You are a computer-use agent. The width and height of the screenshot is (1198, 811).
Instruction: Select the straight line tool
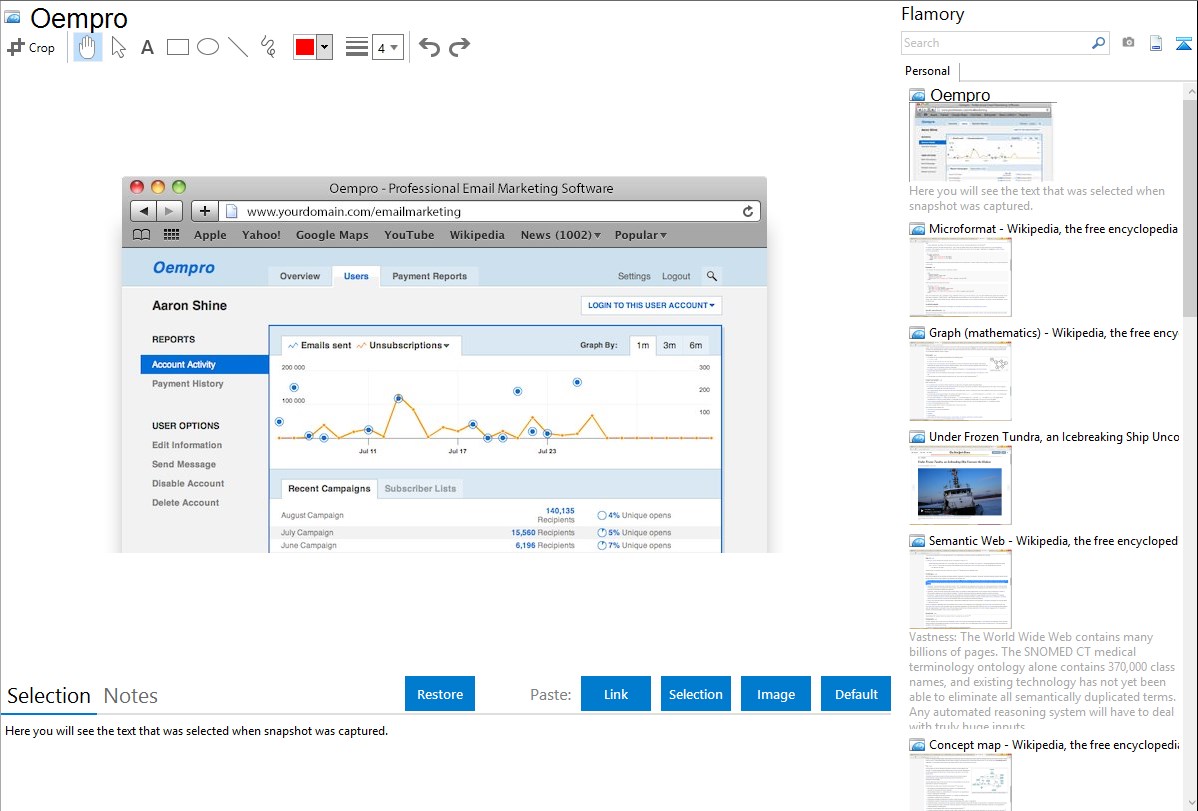pos(238,47)
